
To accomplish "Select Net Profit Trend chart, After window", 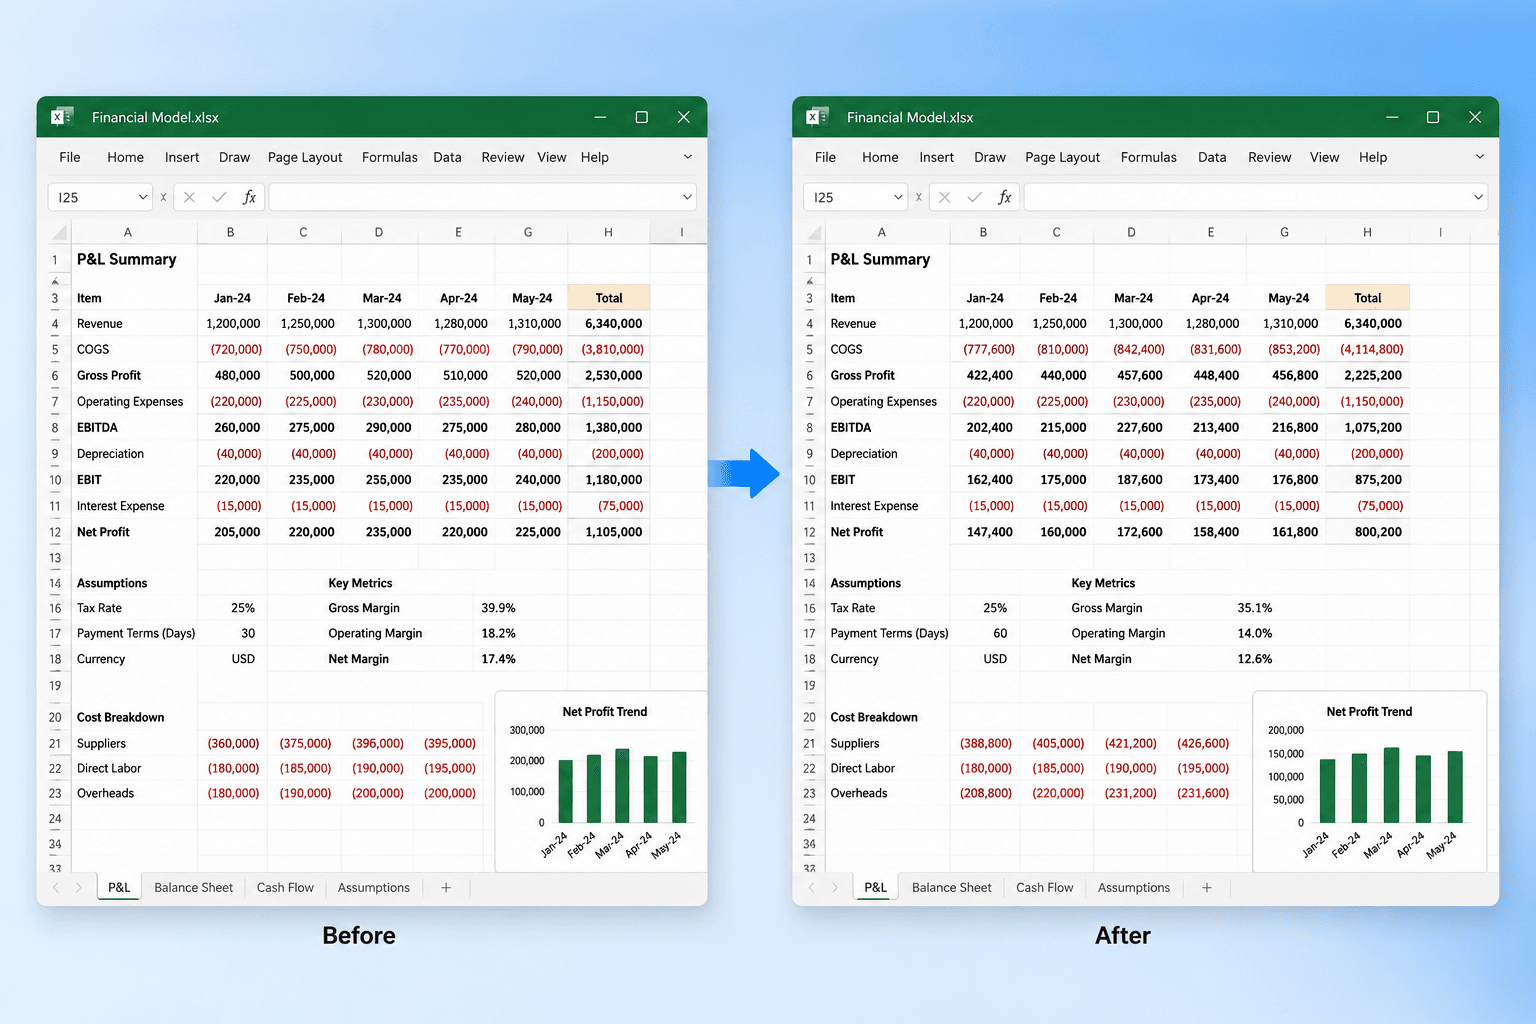I will 1370,782.
